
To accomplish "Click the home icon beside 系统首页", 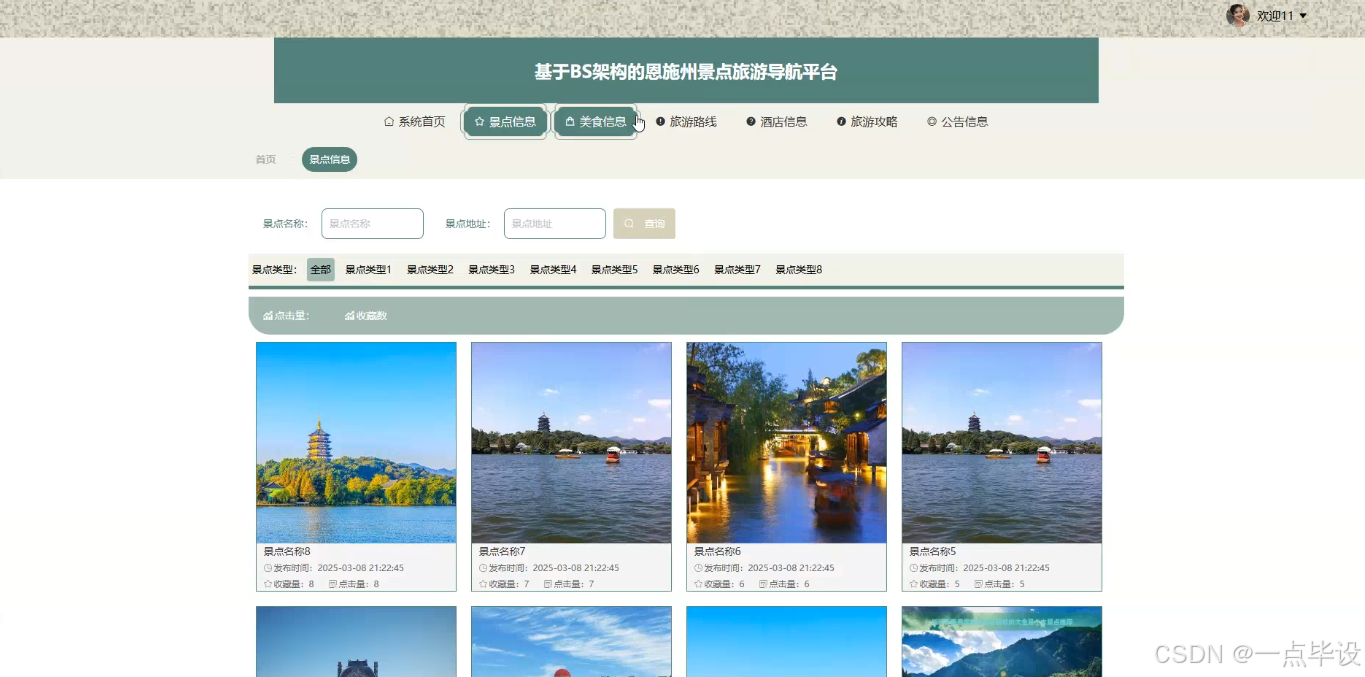I will click(389, 122).
